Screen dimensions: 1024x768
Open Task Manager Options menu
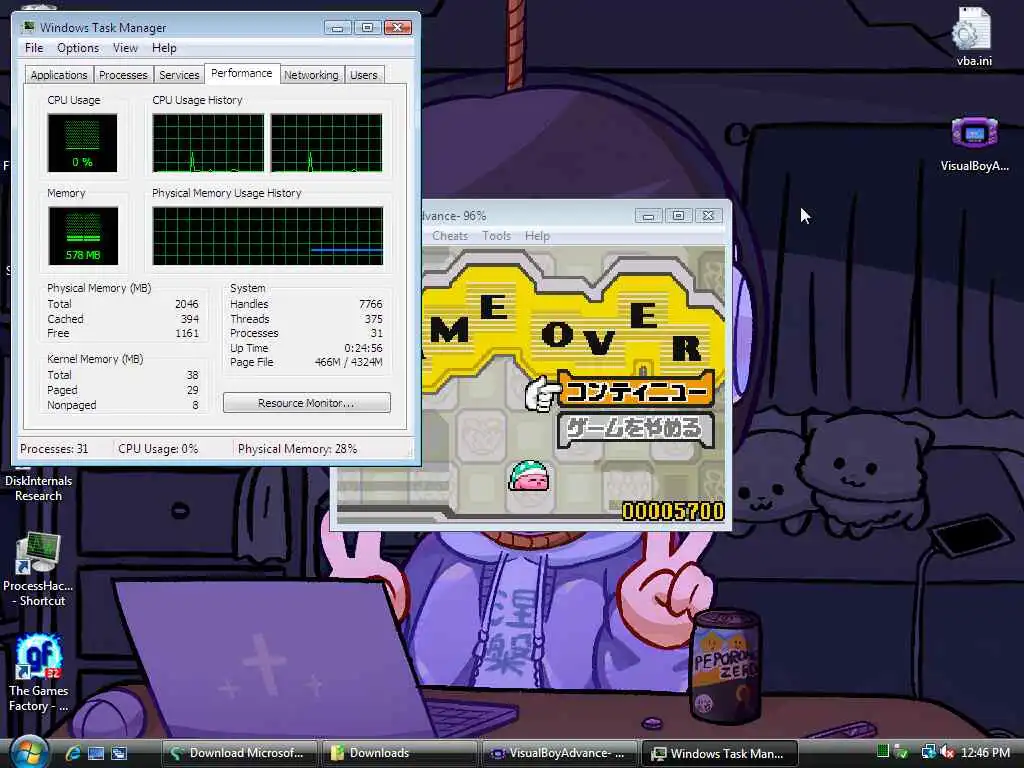pos(78,48)
